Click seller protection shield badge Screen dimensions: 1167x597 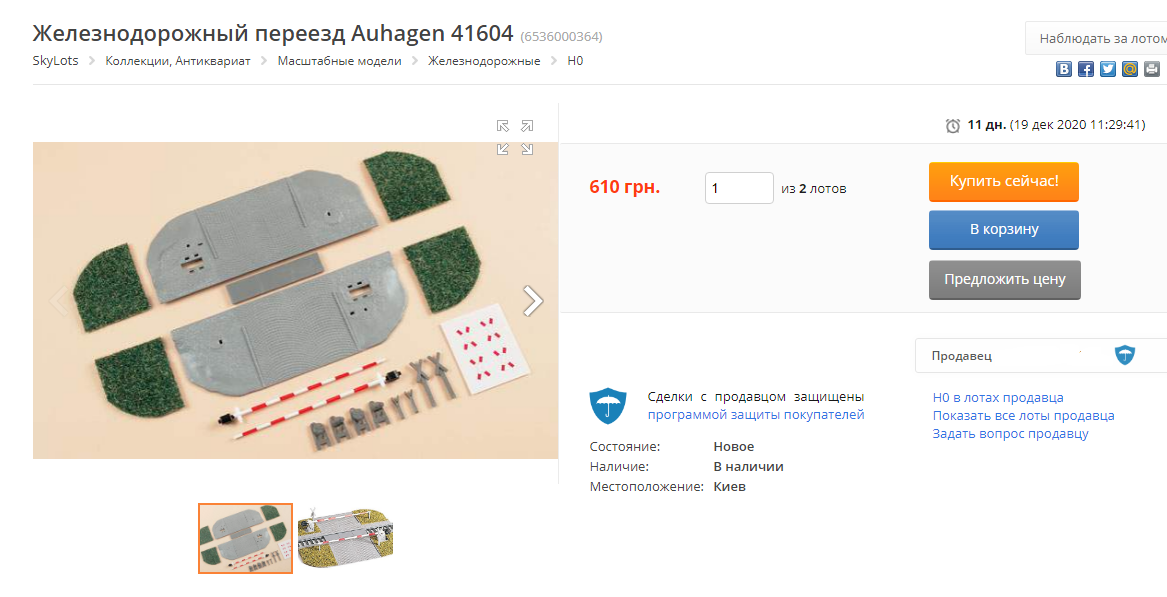(x=1125, y=355)
